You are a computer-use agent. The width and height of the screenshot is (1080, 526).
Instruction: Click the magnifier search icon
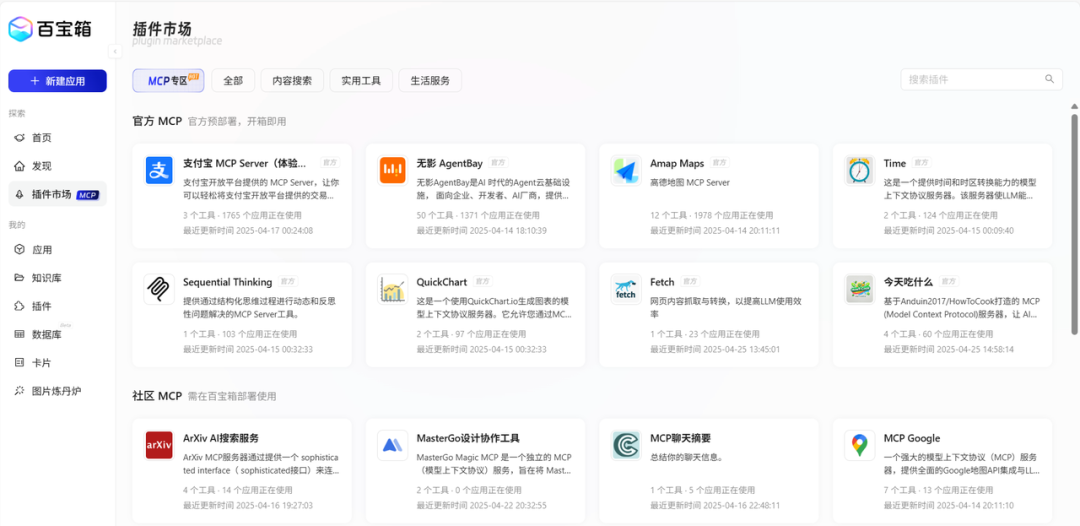click(1049, 78)
